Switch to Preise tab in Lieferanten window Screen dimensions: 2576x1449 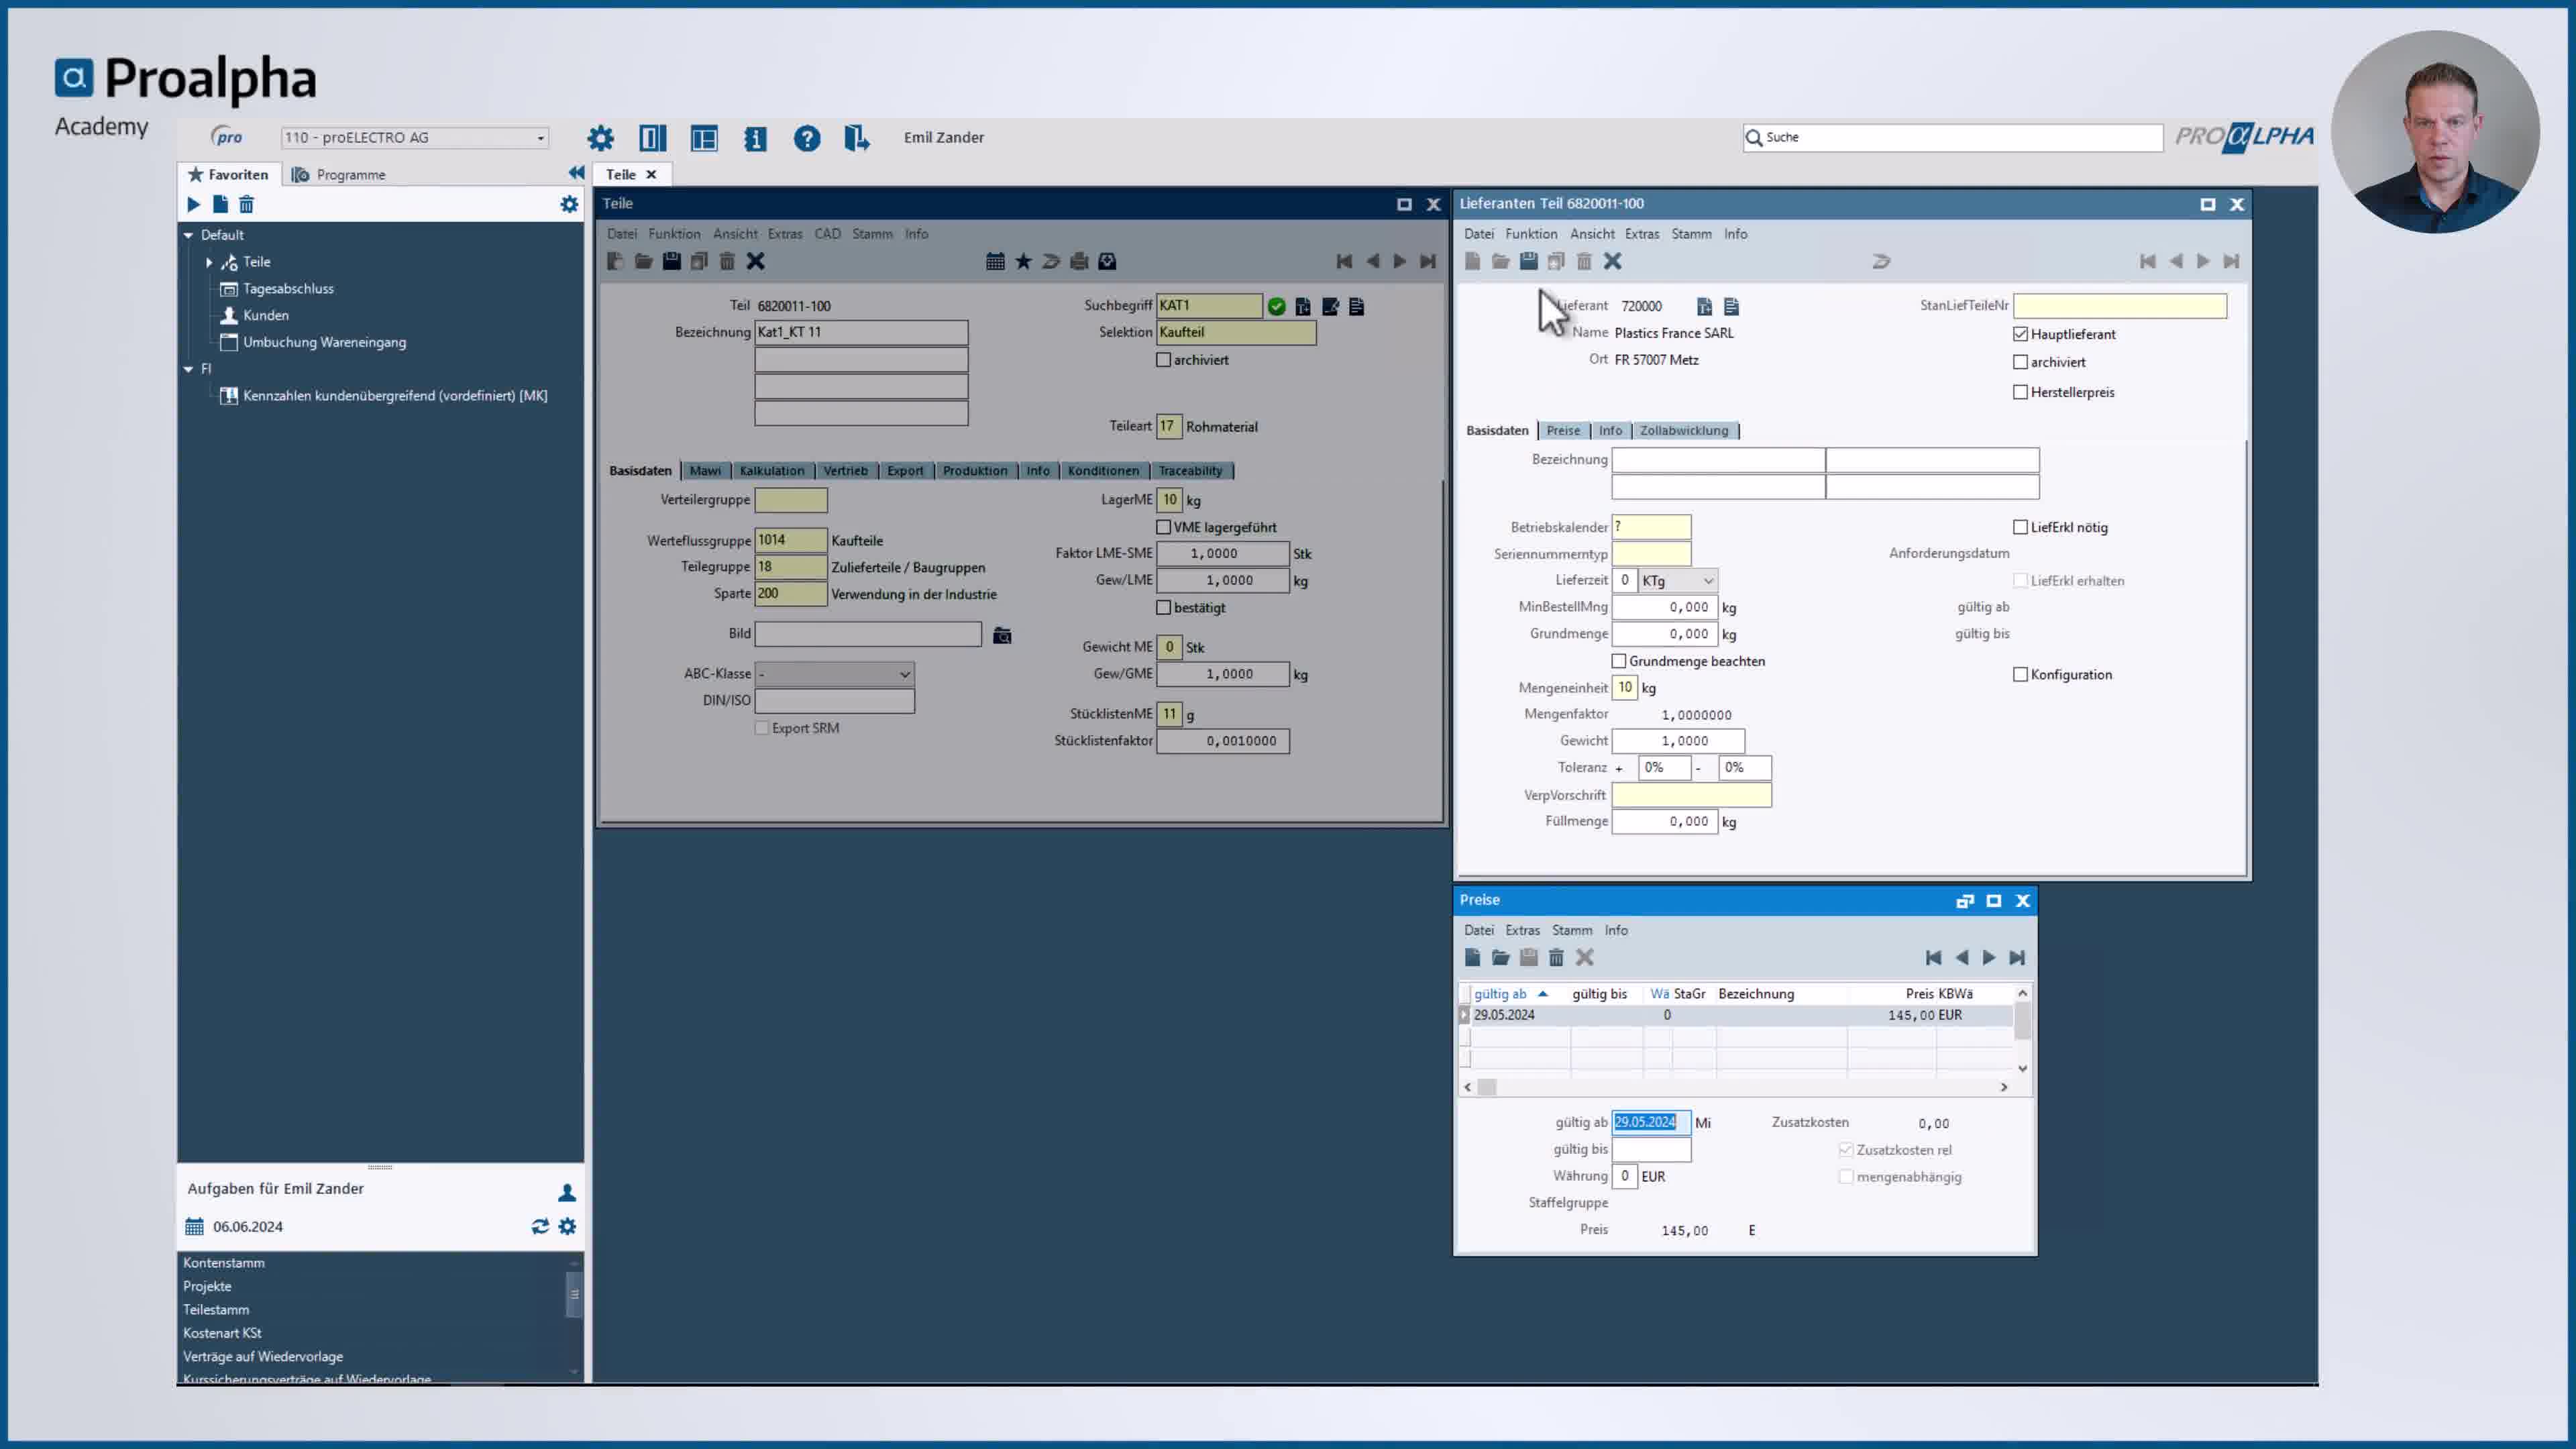1563,430
